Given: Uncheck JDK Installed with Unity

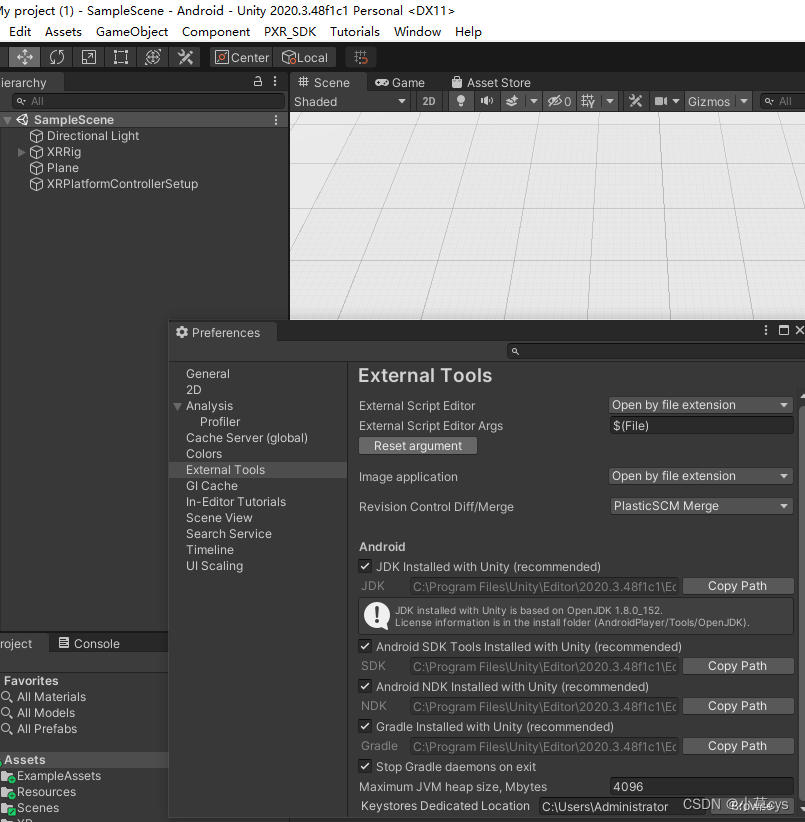Looking at the screenshot, I should point(365,566).
